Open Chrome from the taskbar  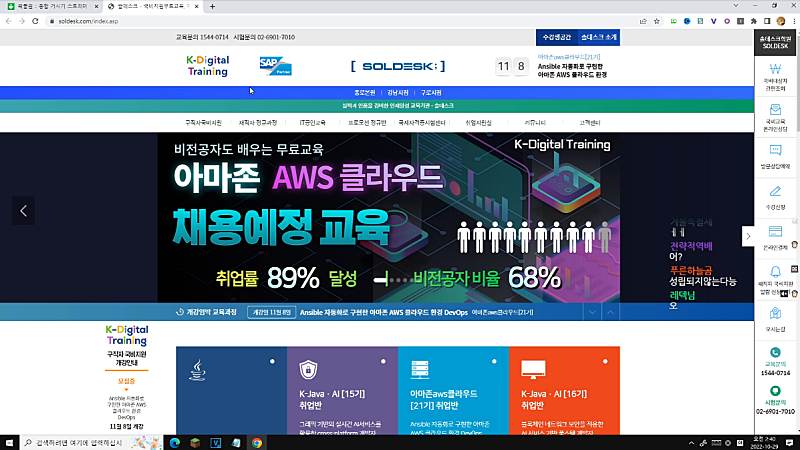pyautogui.click(x=257, y=442)
